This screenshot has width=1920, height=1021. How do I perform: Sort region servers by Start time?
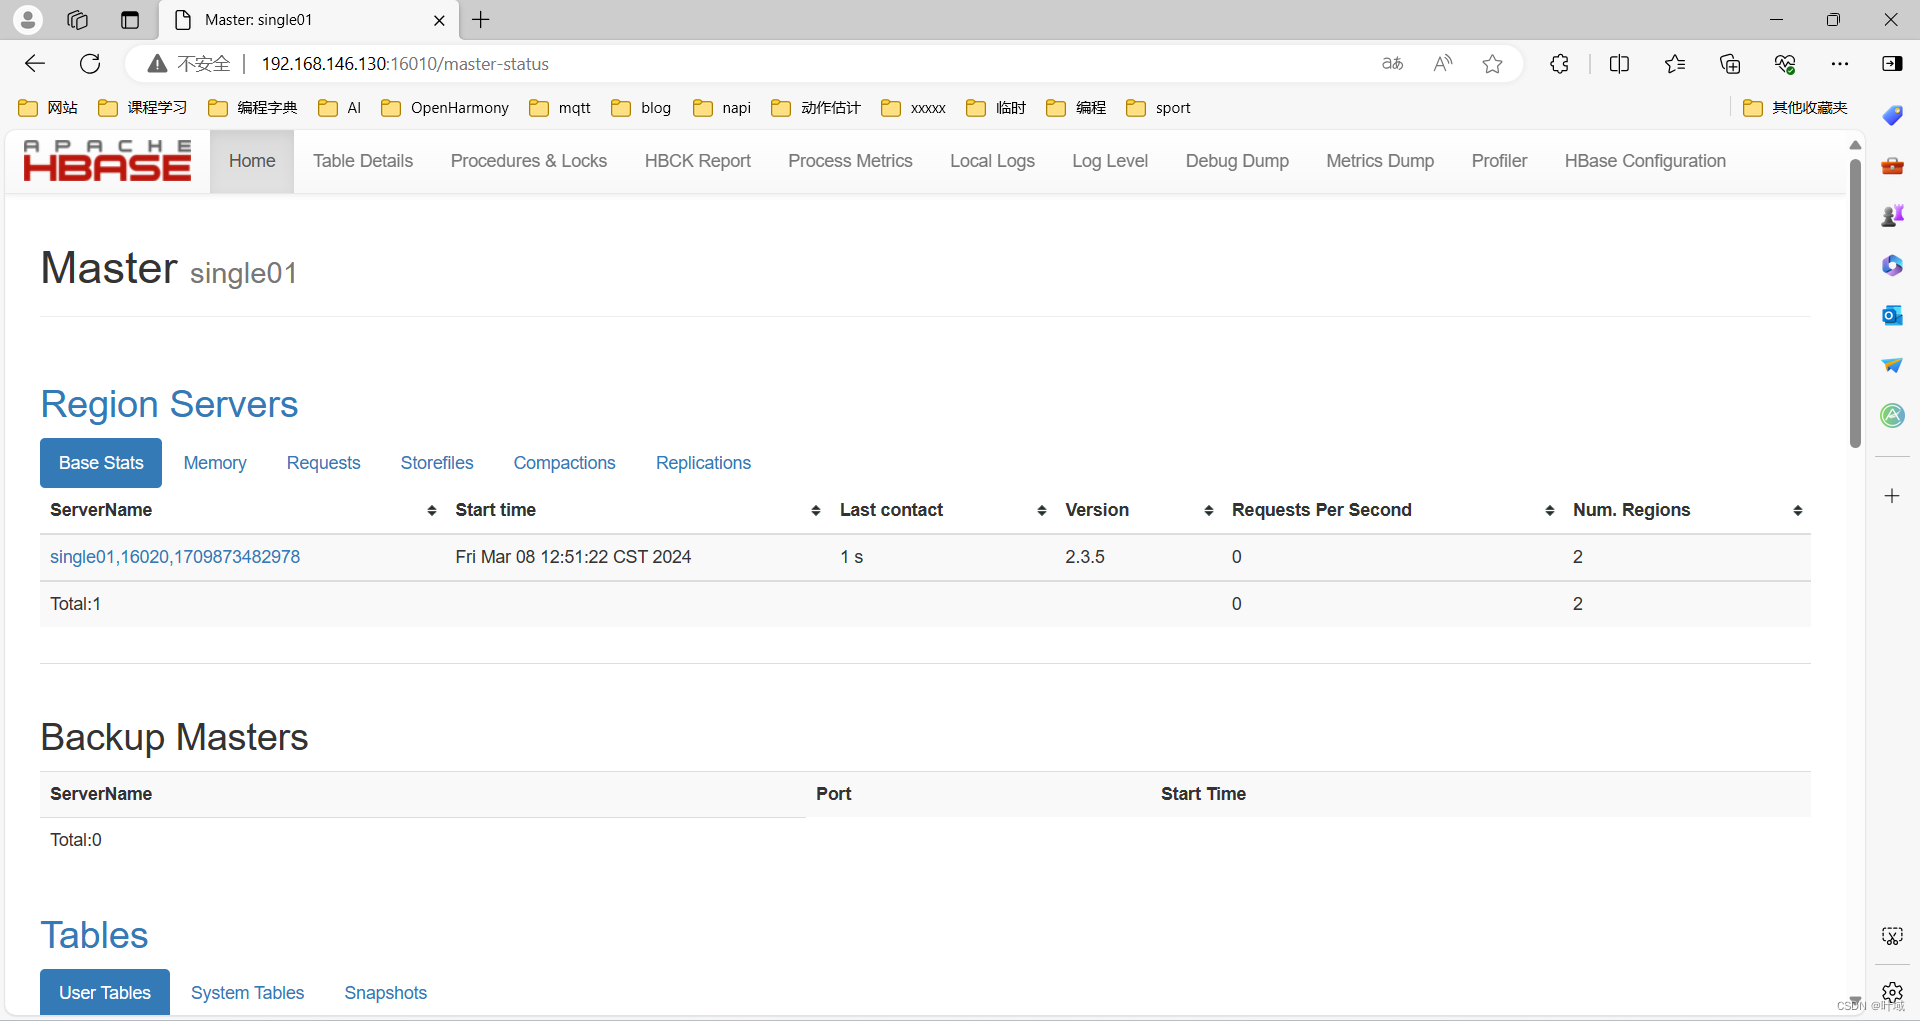(x=637, y=510)
